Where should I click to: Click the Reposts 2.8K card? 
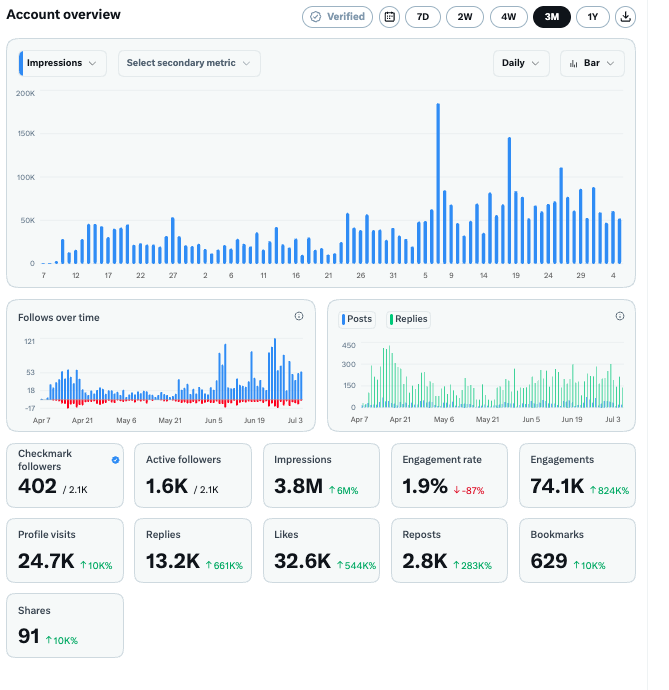click(449, 551)
